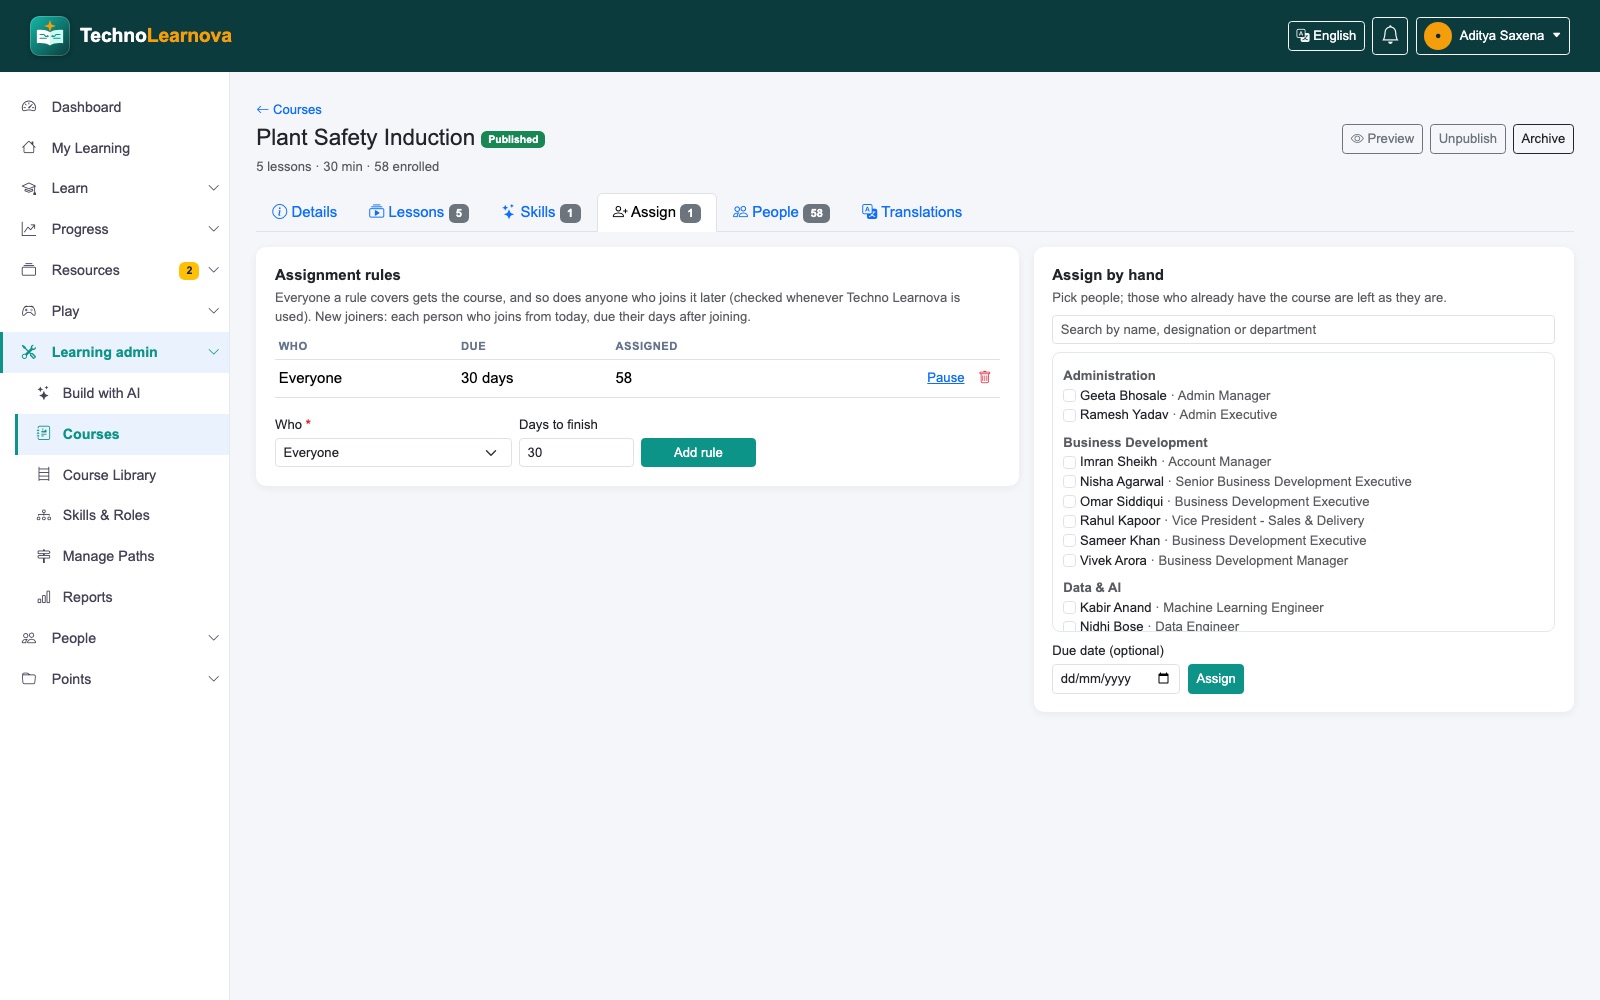The width and height of the screenshot is (1600, 1000).
Task: Tick the Nisha Agarwal checkbox
Action: (1069, 482)
